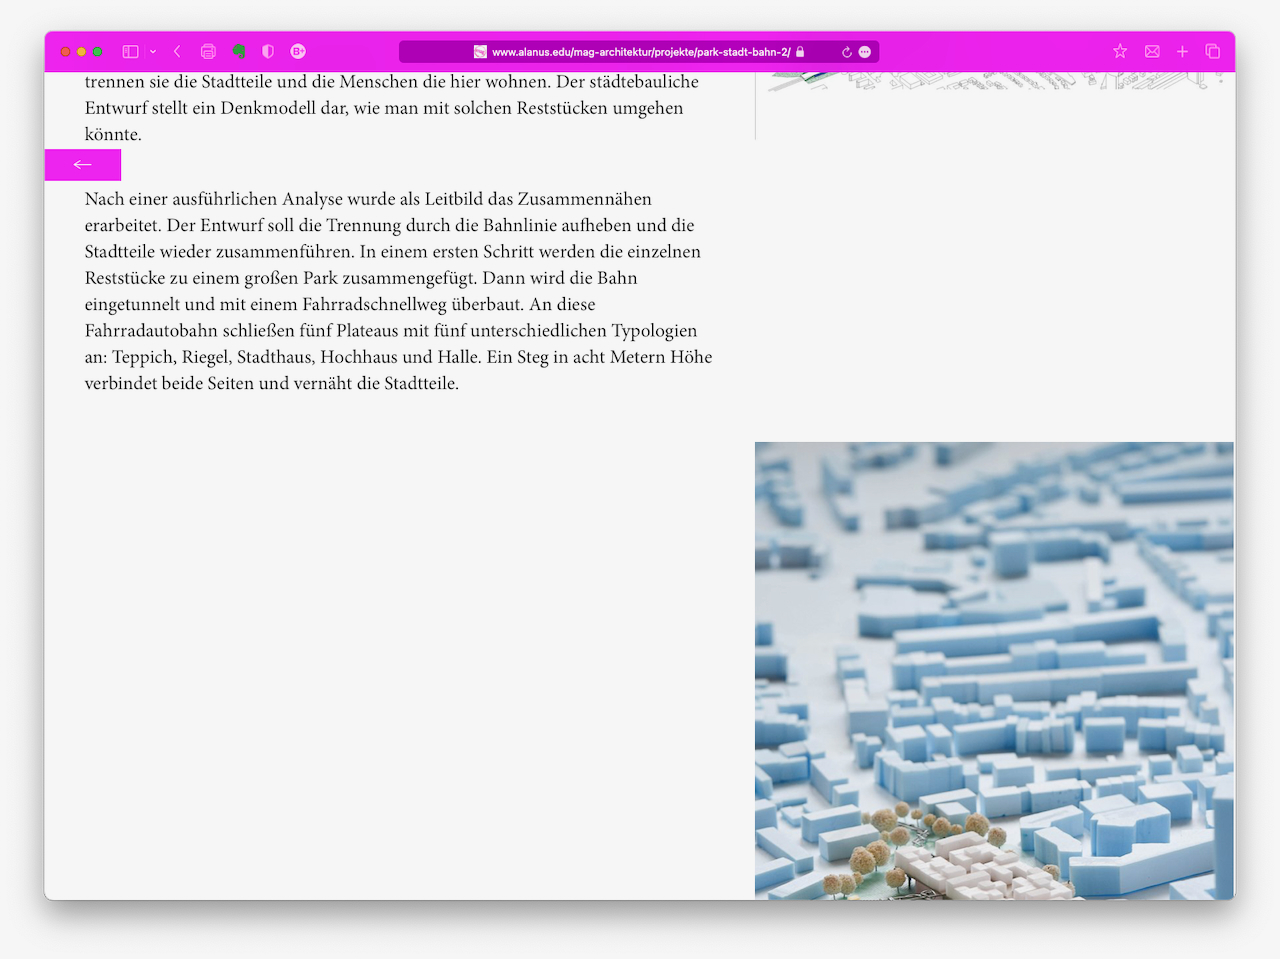Click the website favicon in address bar

[480, 52]
